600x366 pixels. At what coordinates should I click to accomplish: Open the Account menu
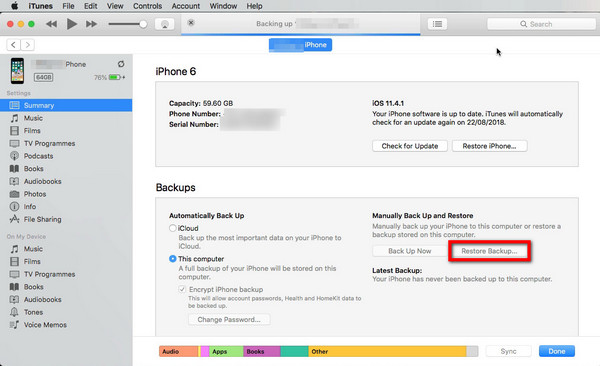point(186,6)
